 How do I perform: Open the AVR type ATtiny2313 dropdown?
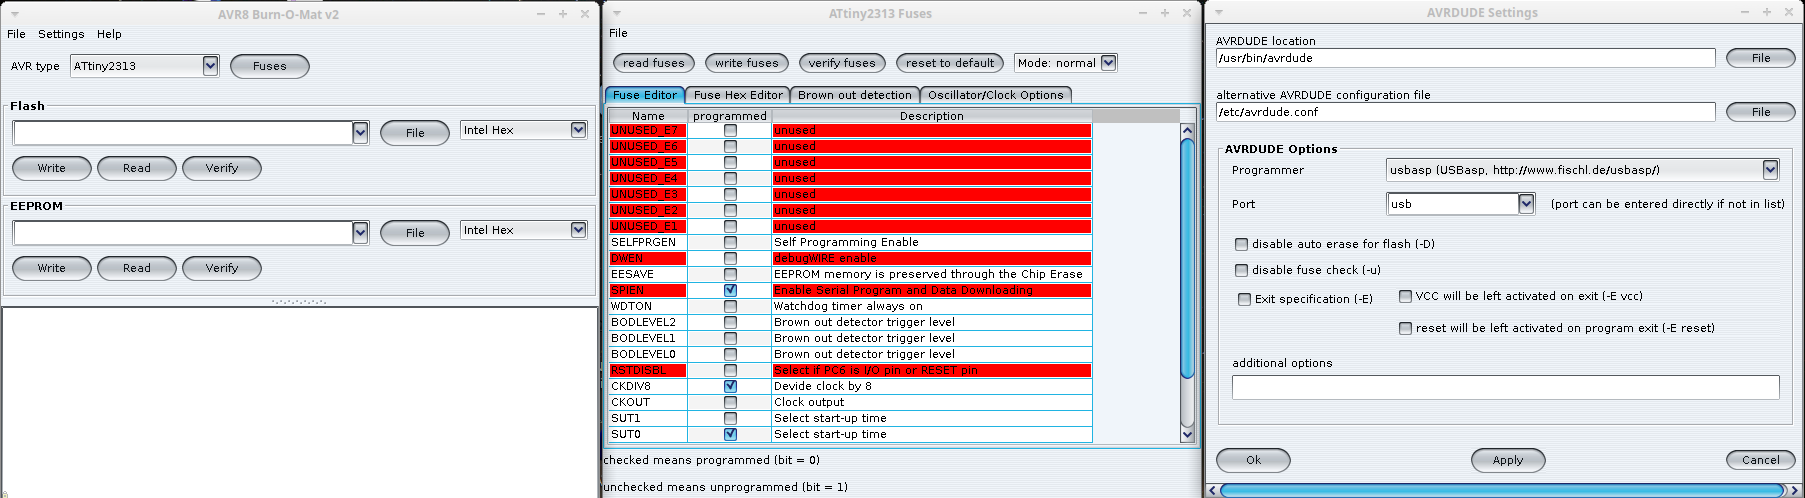point(145,66)
